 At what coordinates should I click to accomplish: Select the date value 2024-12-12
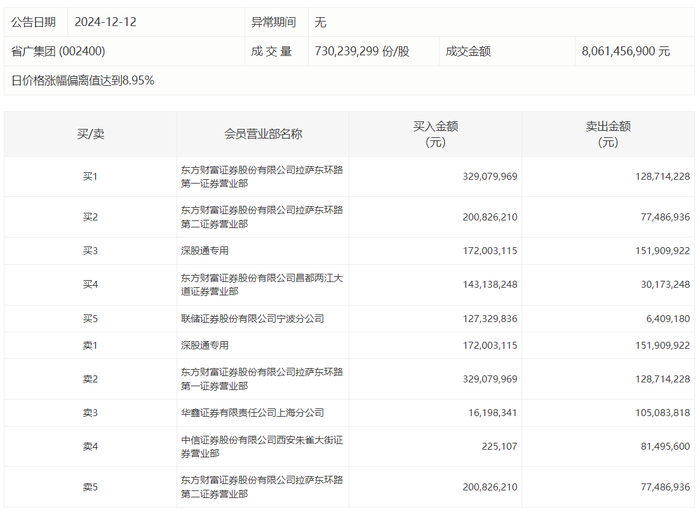pos(105,22)
